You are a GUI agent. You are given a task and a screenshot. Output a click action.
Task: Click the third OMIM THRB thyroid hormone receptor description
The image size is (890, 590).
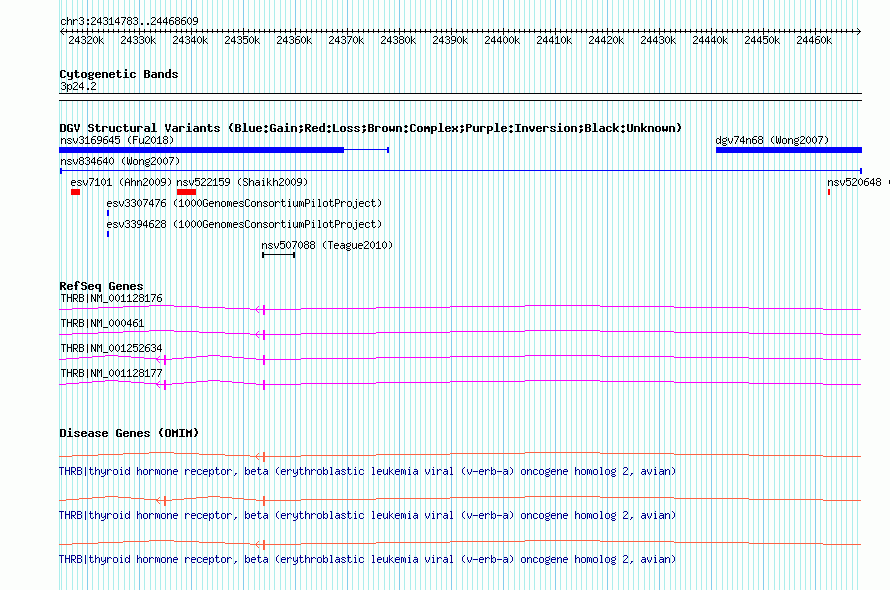point(367,559)
